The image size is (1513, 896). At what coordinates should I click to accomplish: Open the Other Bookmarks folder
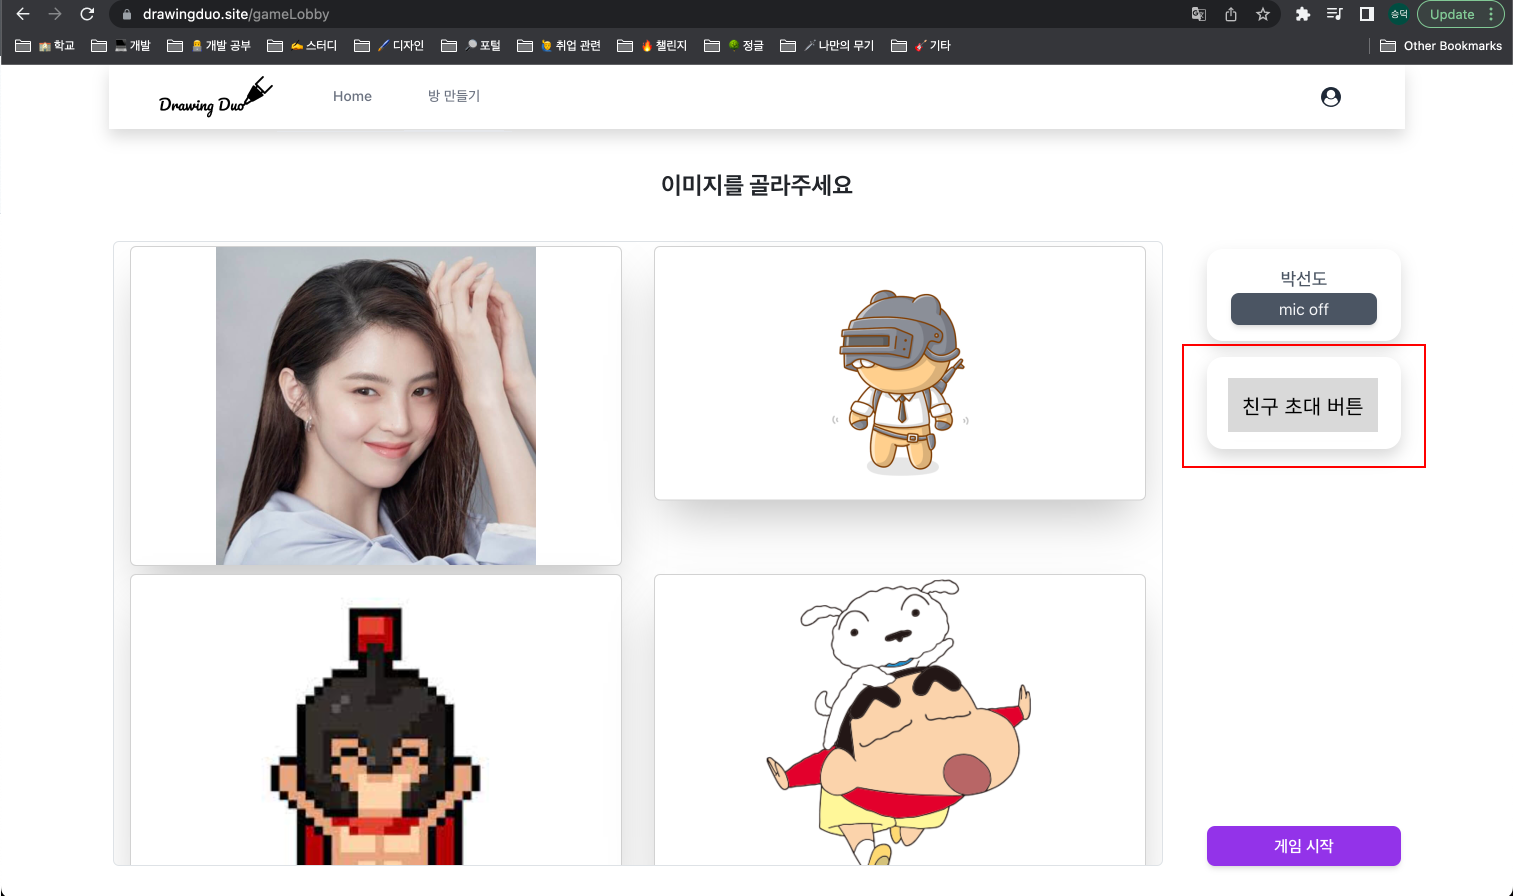[x=1440, y=45]
